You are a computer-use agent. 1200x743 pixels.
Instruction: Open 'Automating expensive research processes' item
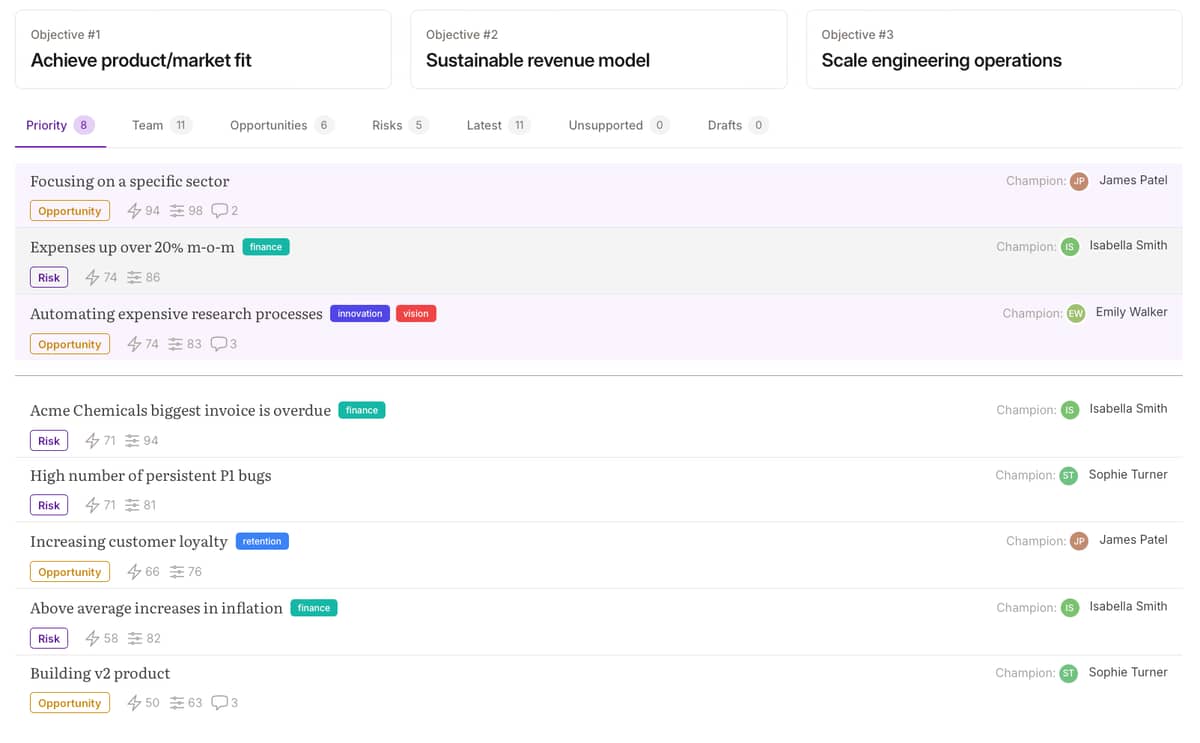tap(176, 314)
